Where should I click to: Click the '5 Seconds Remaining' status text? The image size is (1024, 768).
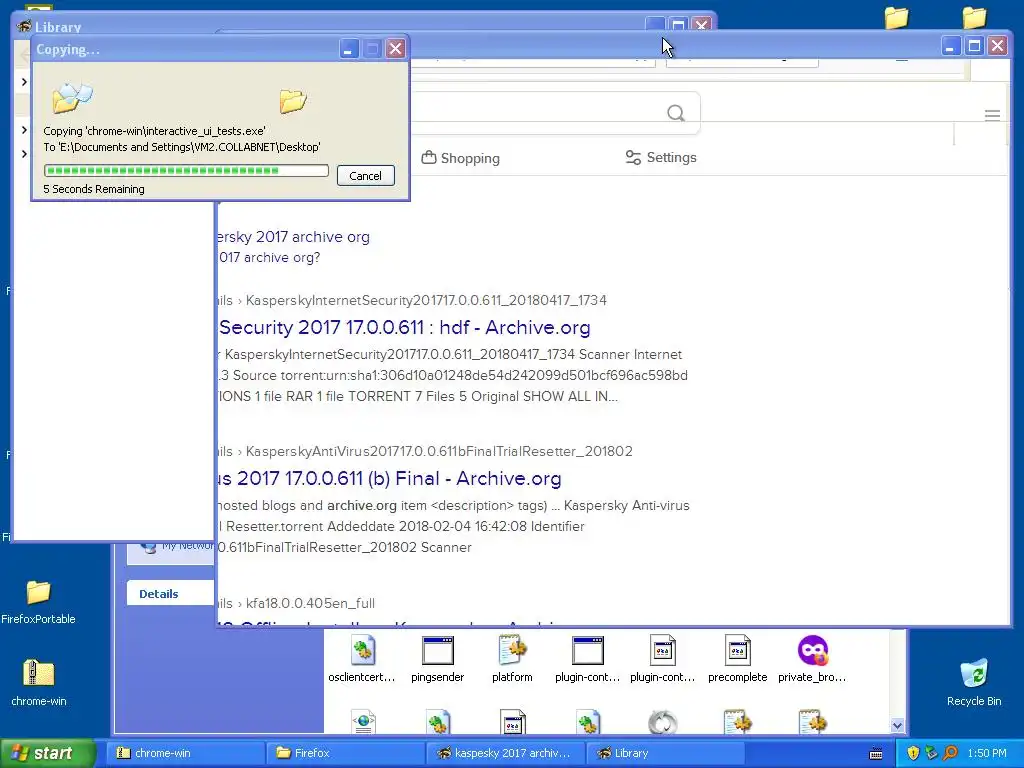pos(94,189)
